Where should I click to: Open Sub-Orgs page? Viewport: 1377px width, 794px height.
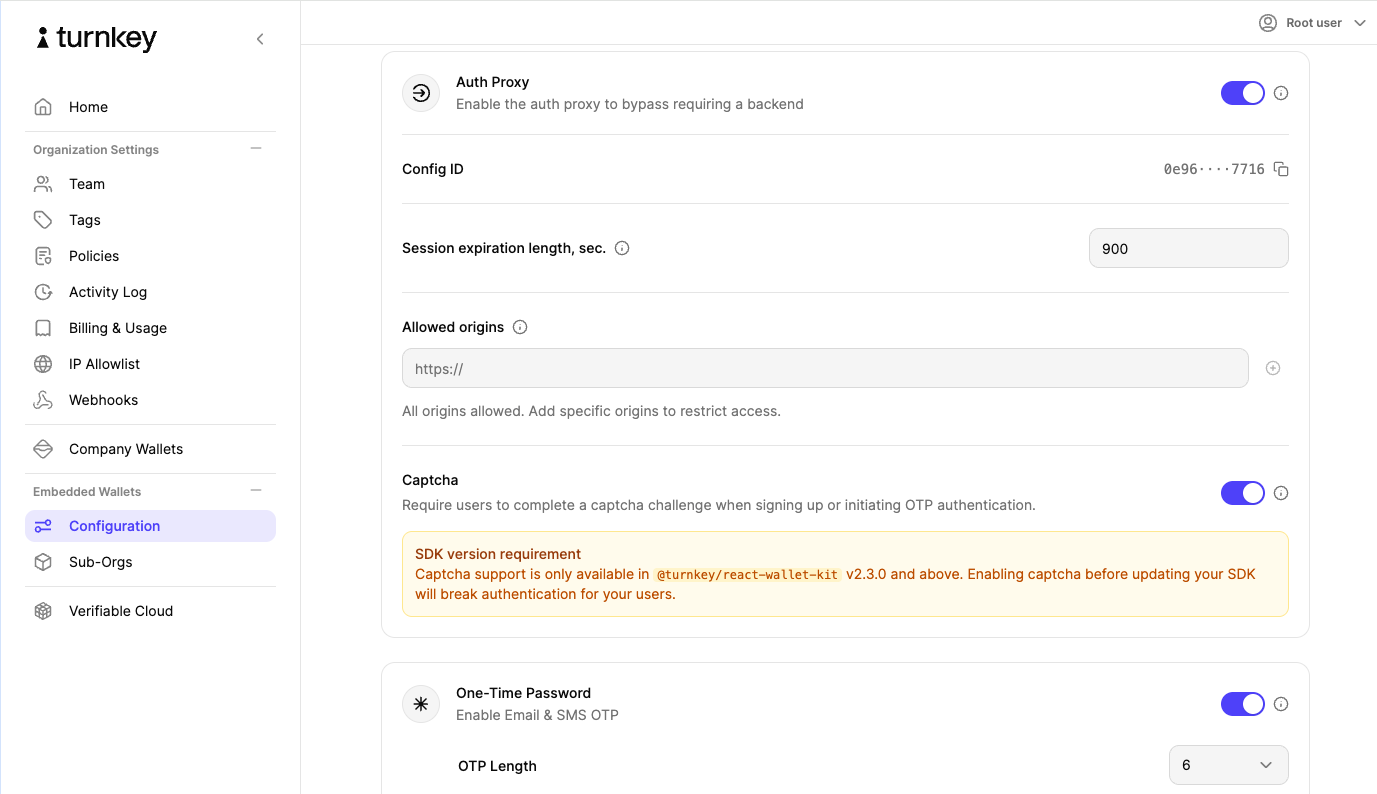(x=150, y=562)
